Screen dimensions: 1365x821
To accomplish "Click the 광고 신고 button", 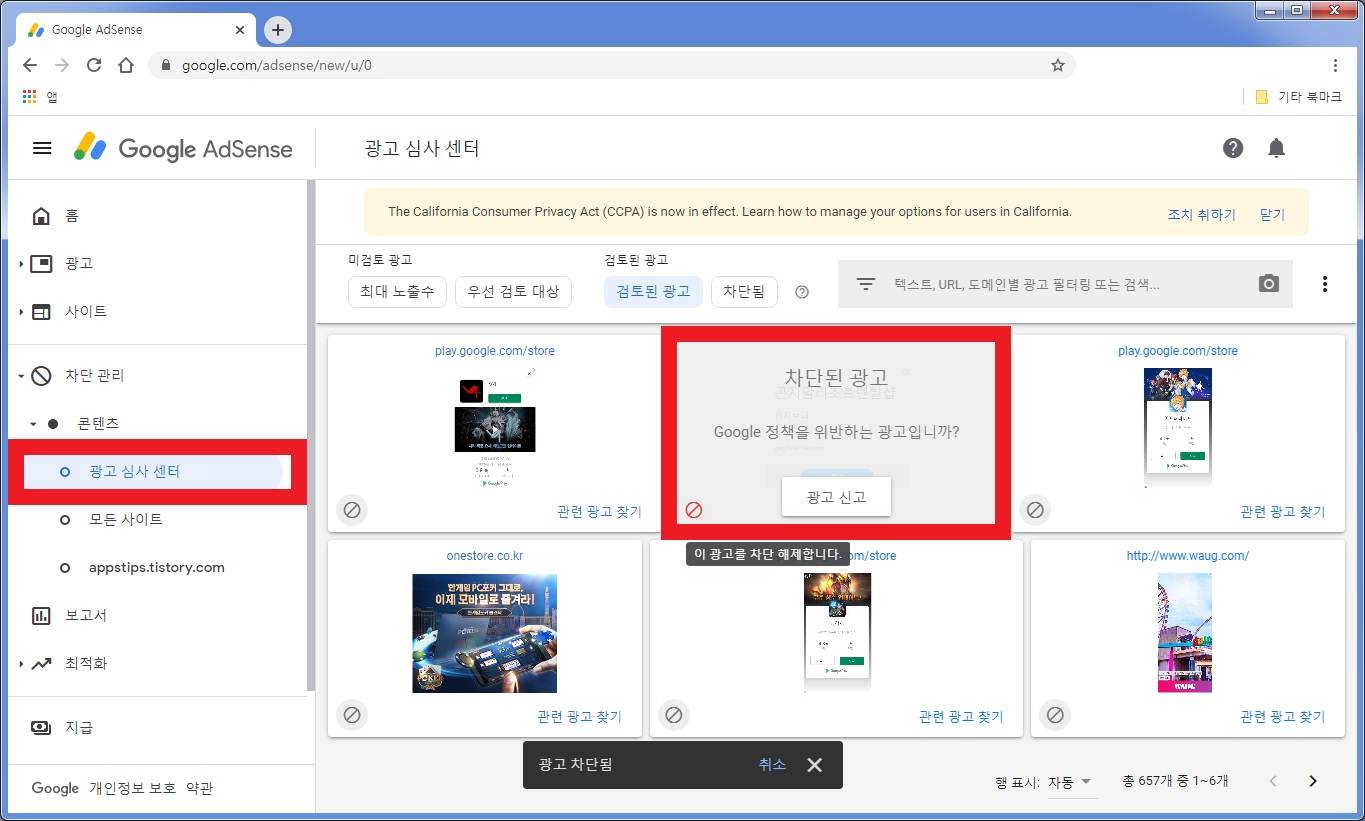I will (x=836, y=497).
